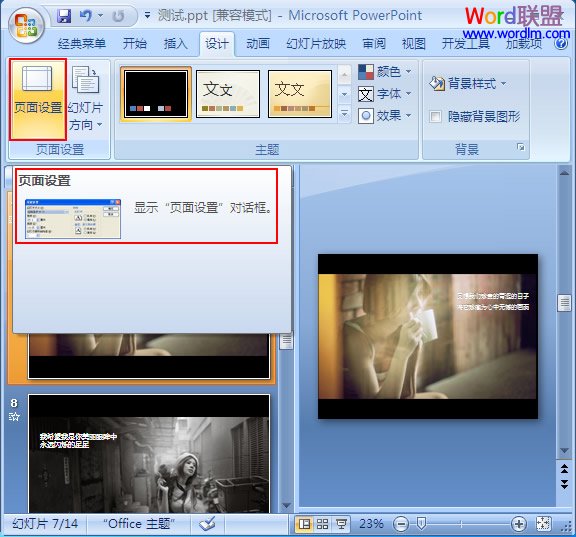
Task: Switch to the 开始 tab
Action: (134, 44)
